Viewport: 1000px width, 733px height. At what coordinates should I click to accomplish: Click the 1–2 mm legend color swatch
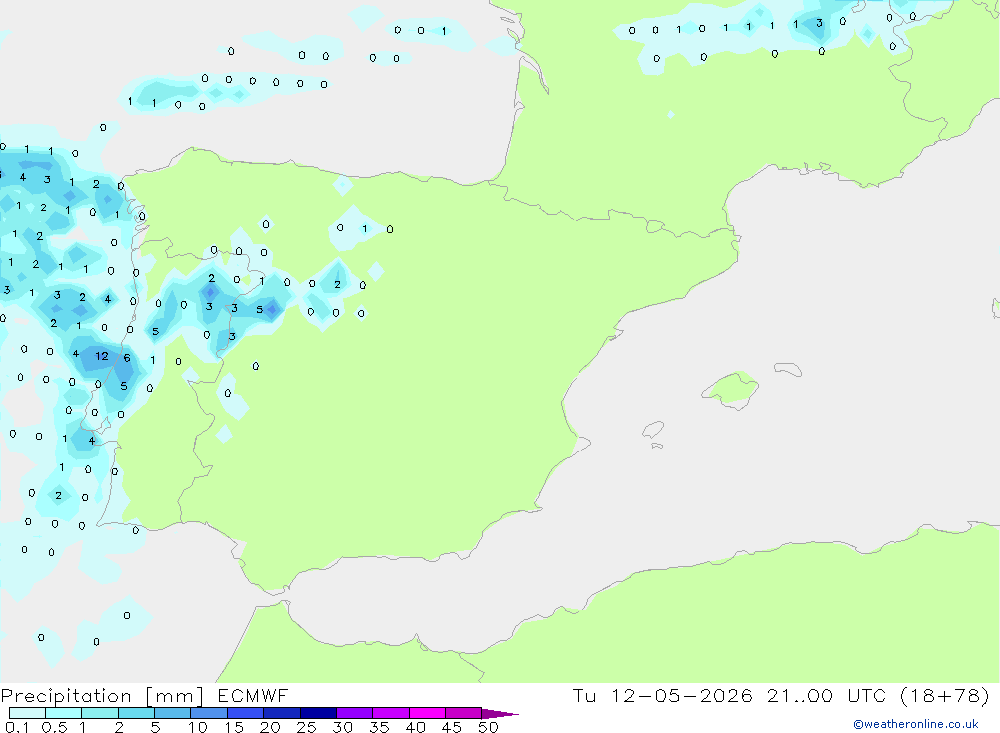(x=100, y=713)
